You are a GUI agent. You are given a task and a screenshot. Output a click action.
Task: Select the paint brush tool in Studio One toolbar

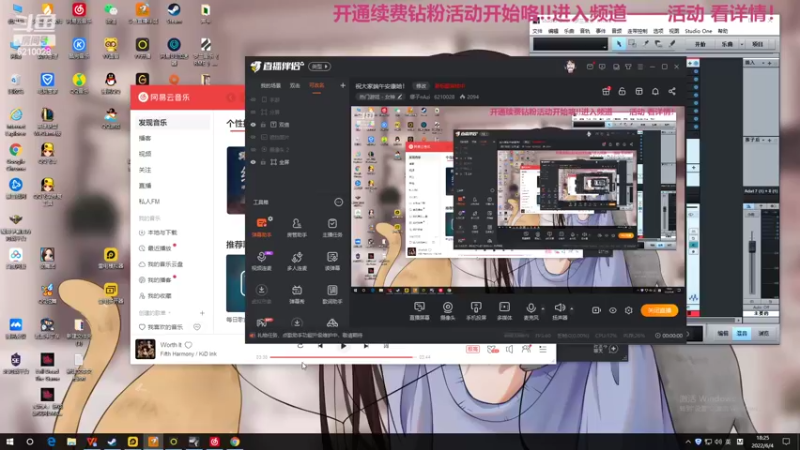(x=672, y=44)
